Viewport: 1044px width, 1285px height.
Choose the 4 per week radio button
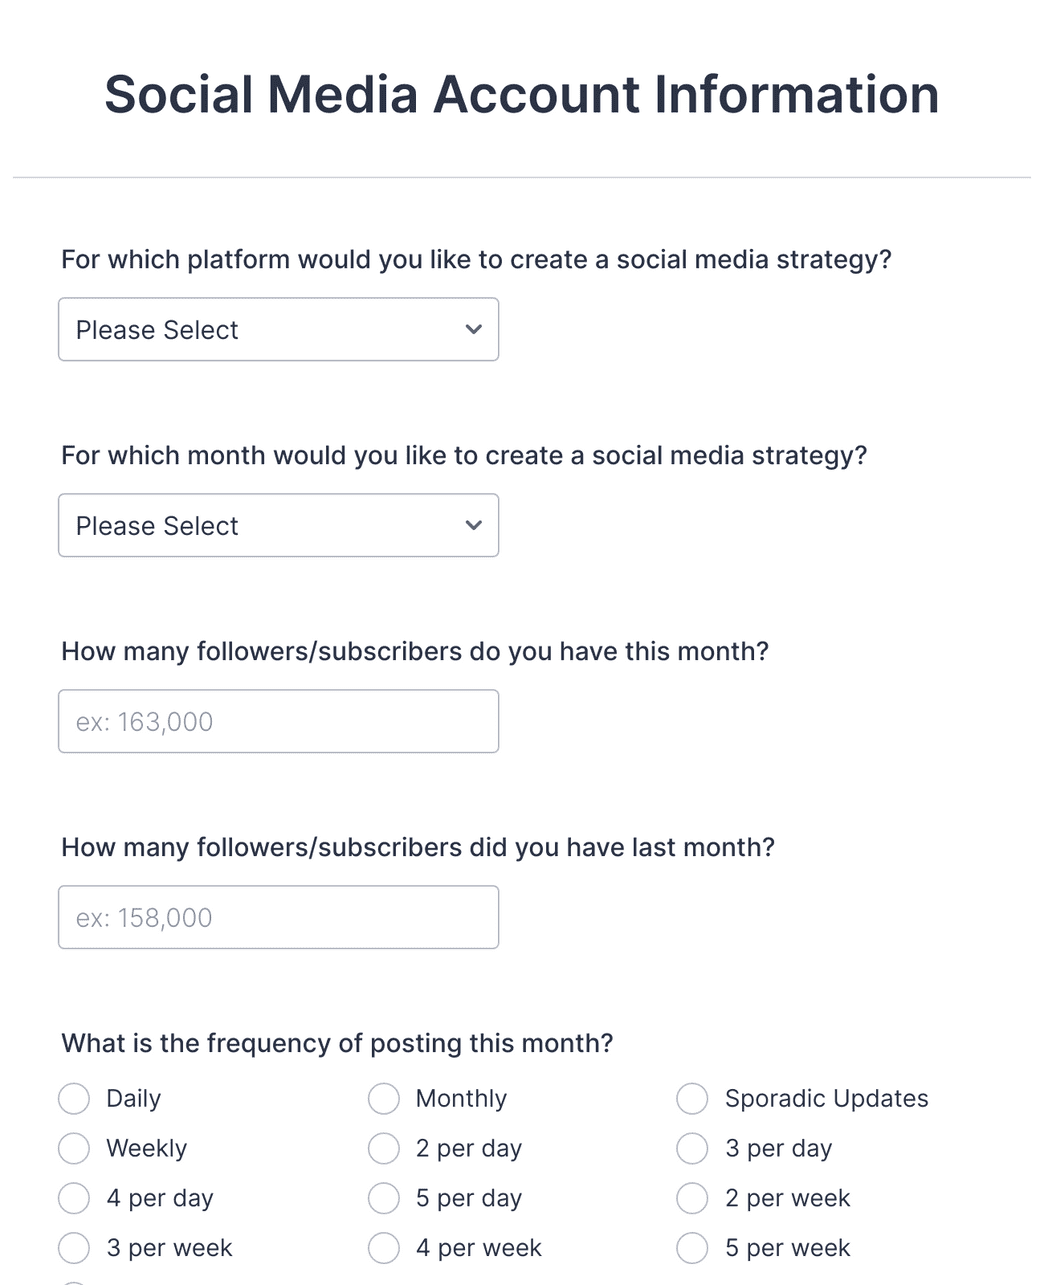(x=384, y=1248)
